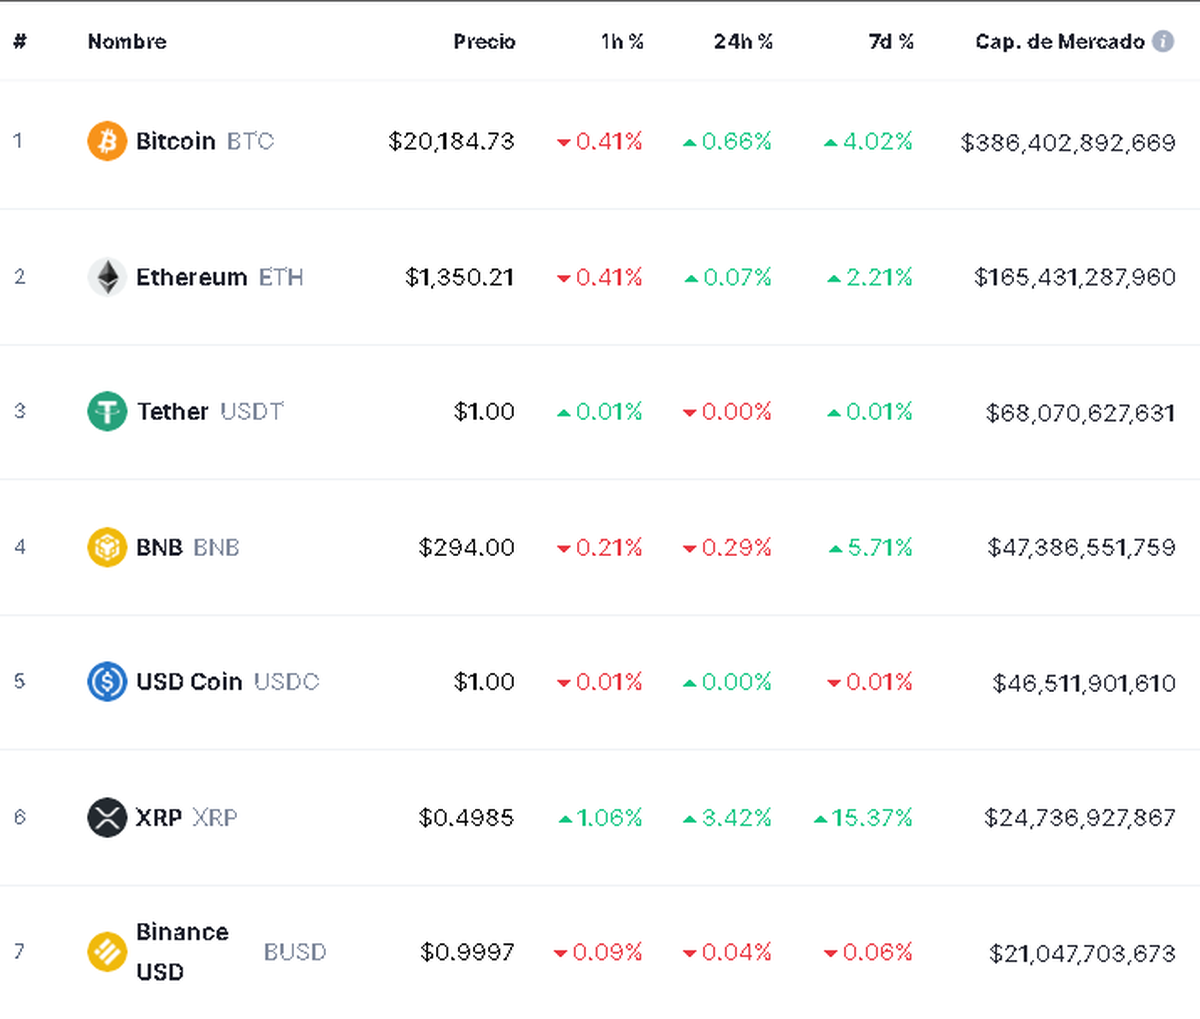This screenshot has height=1019, width=1200.
Task: Click the XRP coin logo
Action: 107,817
